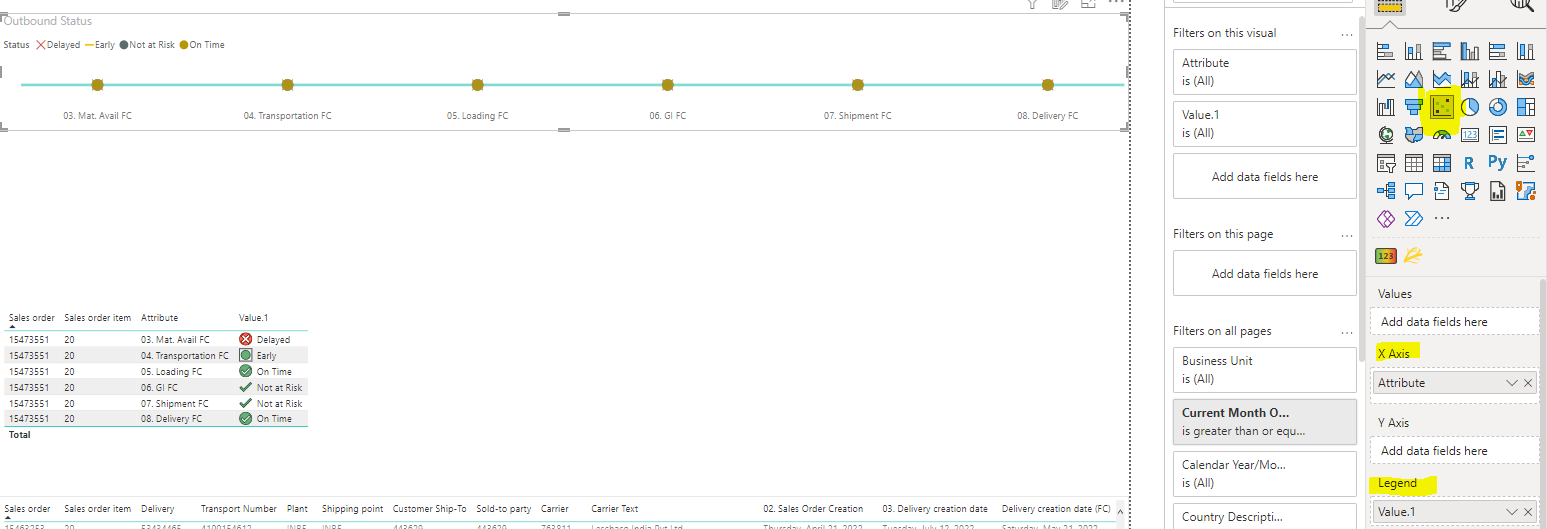Click Add data fields well under Values

point(1455,322)
